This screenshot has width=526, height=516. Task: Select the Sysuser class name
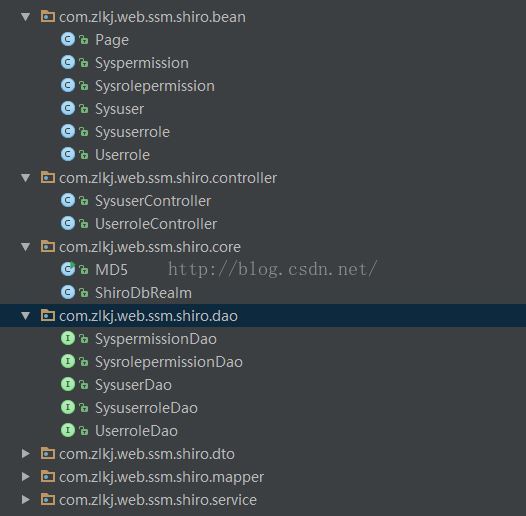tap(120, 109)
